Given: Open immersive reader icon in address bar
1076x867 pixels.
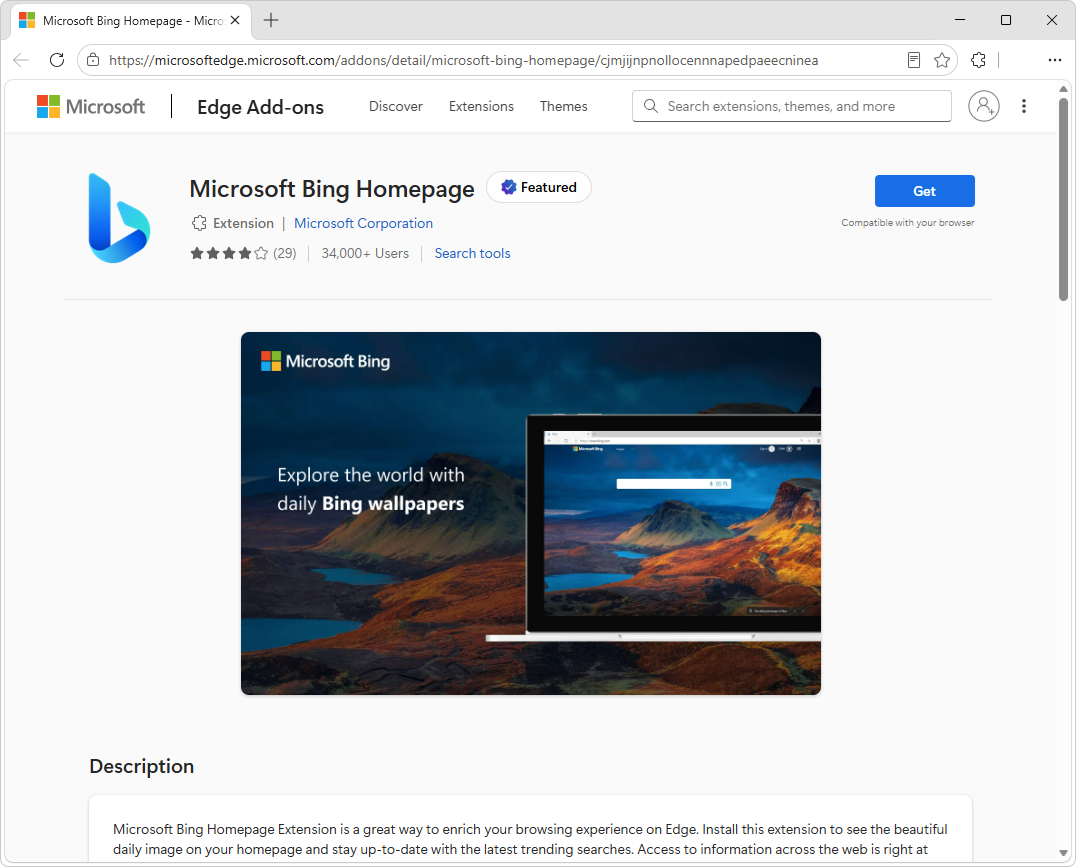Looking at the screenshot, I should point(913,60).
